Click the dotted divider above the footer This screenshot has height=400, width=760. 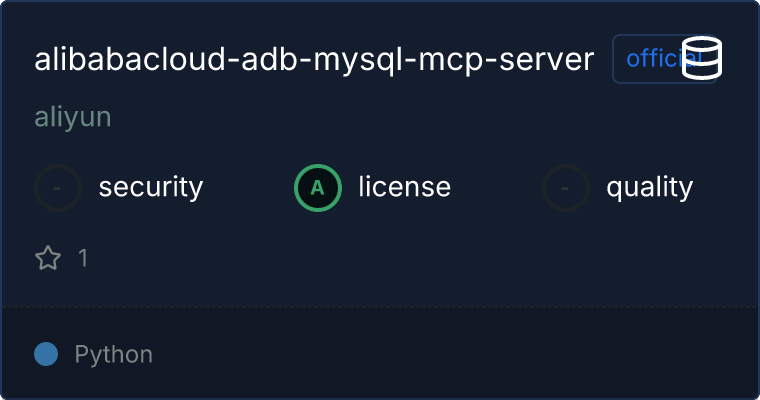coord(380,306)
